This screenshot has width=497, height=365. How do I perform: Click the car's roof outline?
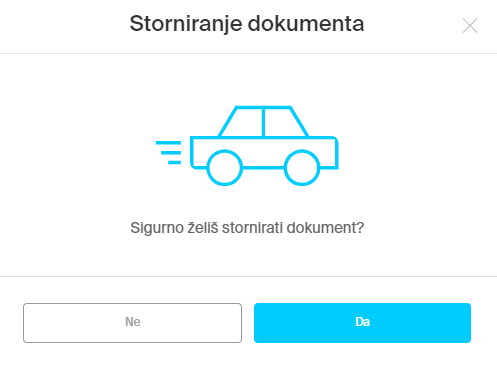click(x=263, y=107)
